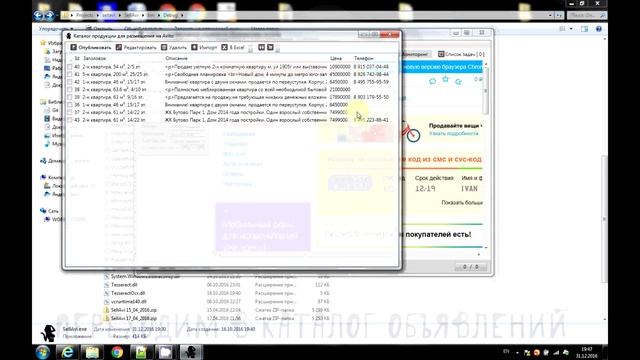Click price cell 45000000

pyautogui.click(x=340, y=74)
